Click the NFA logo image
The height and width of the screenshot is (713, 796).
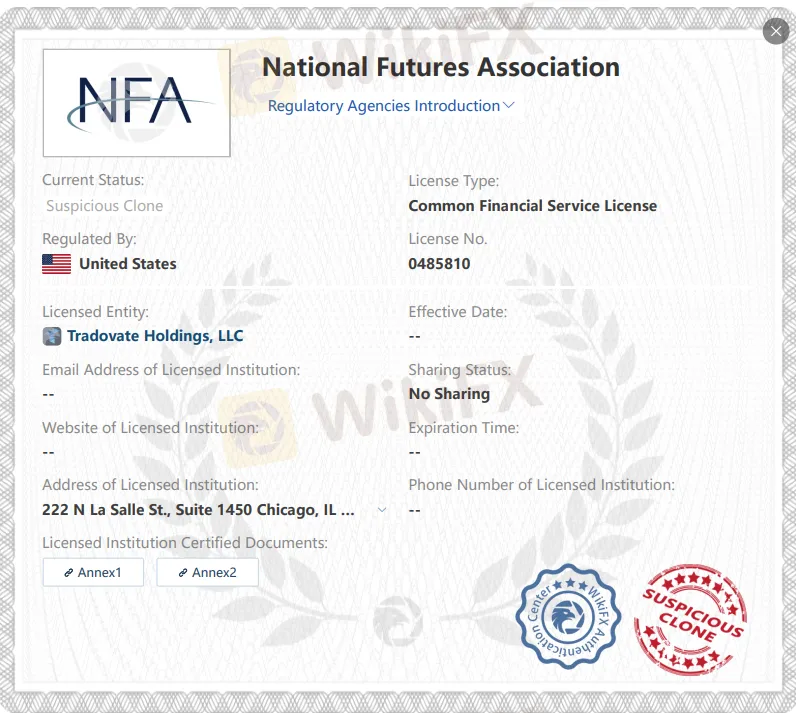pos(137,103)
